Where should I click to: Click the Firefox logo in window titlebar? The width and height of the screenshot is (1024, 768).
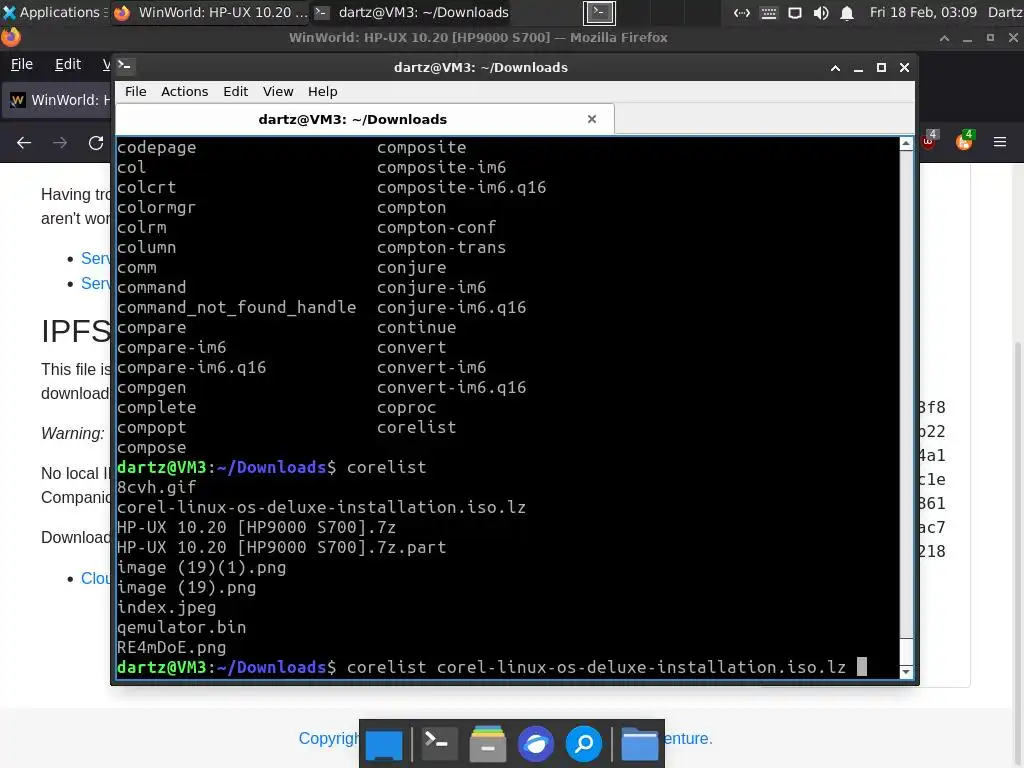click(10, 37)
